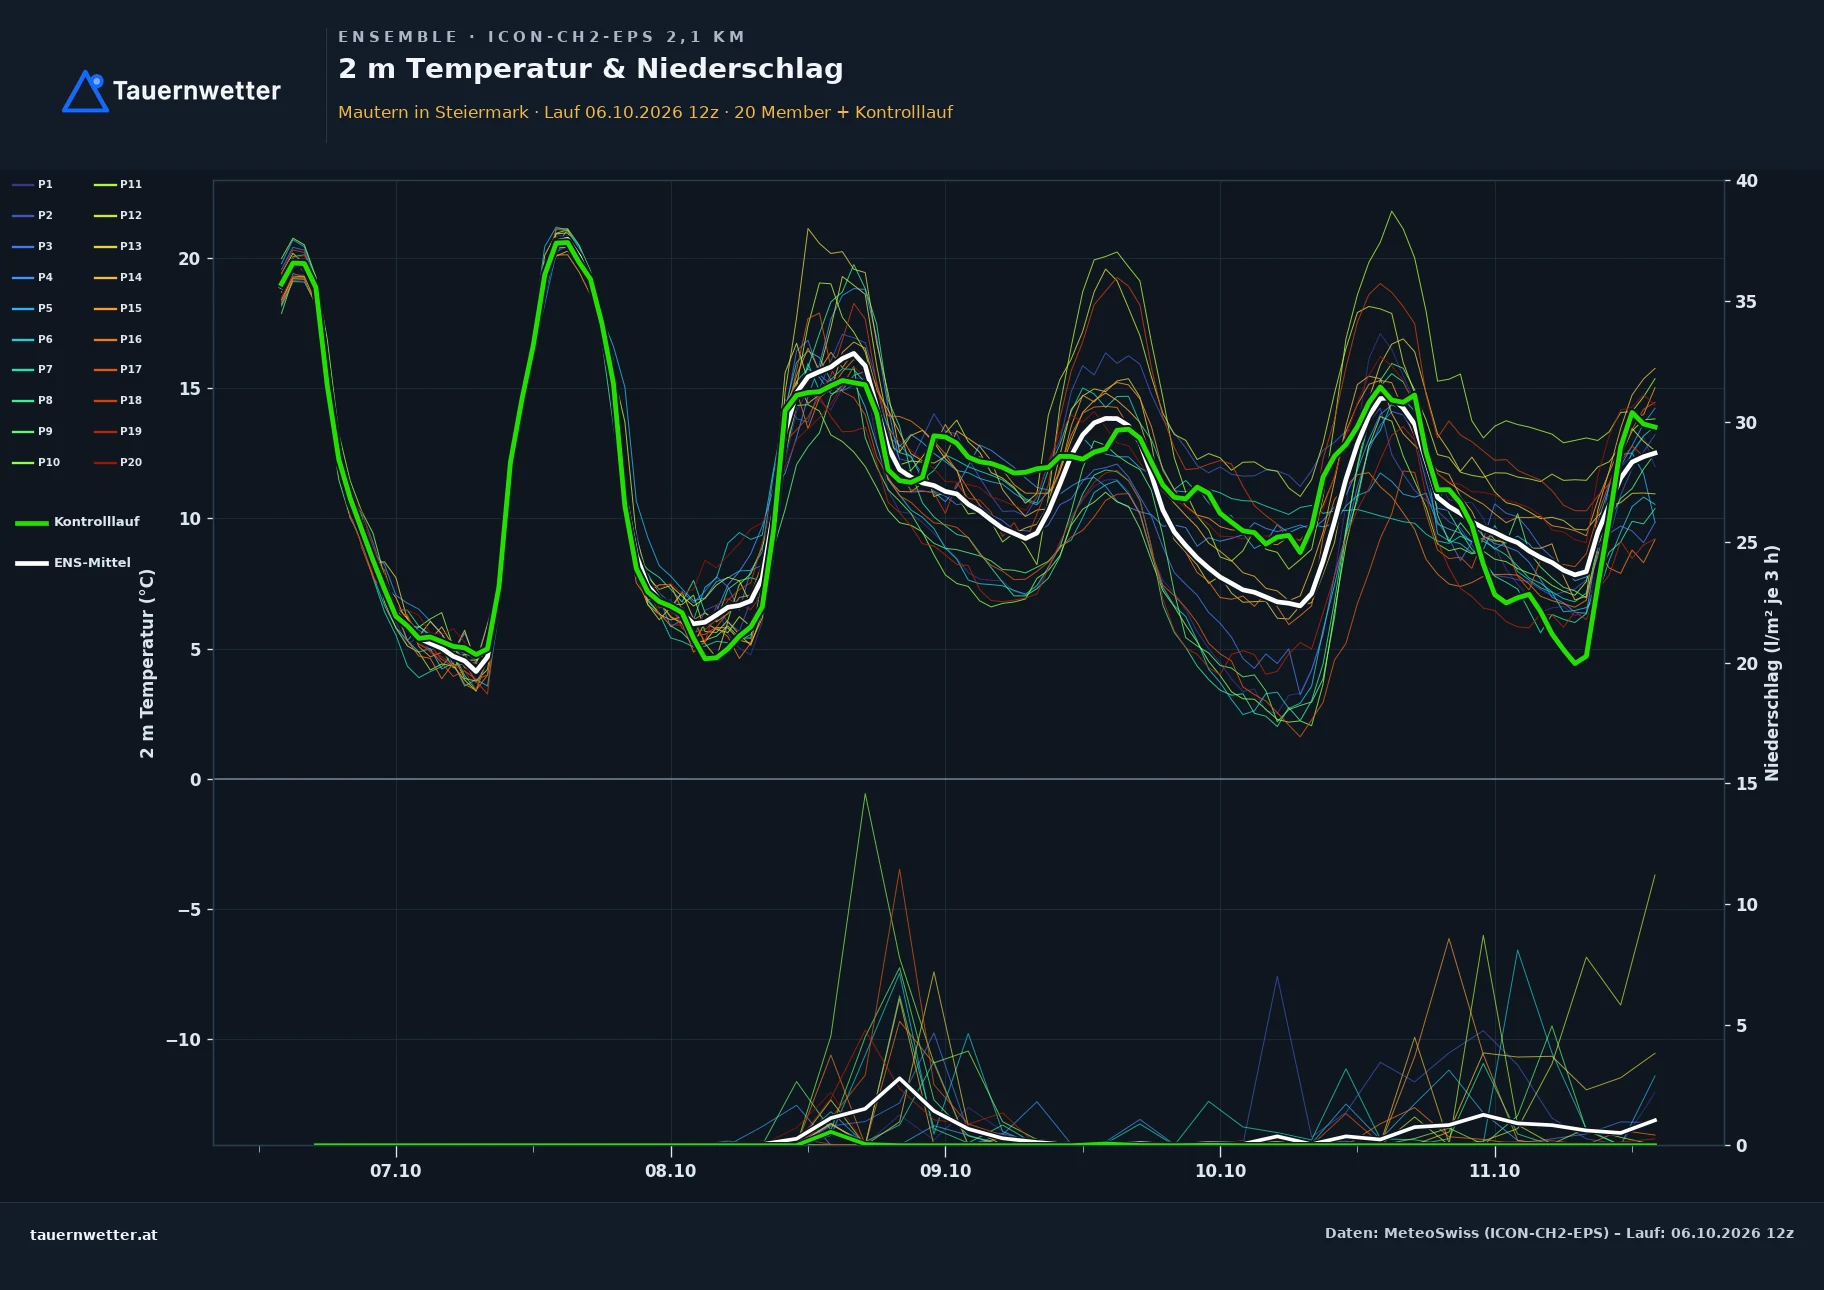Click the P17 legend entry
This screenshot has width=1824, height=1290.
pyautogui.click(x=118, y=369)
